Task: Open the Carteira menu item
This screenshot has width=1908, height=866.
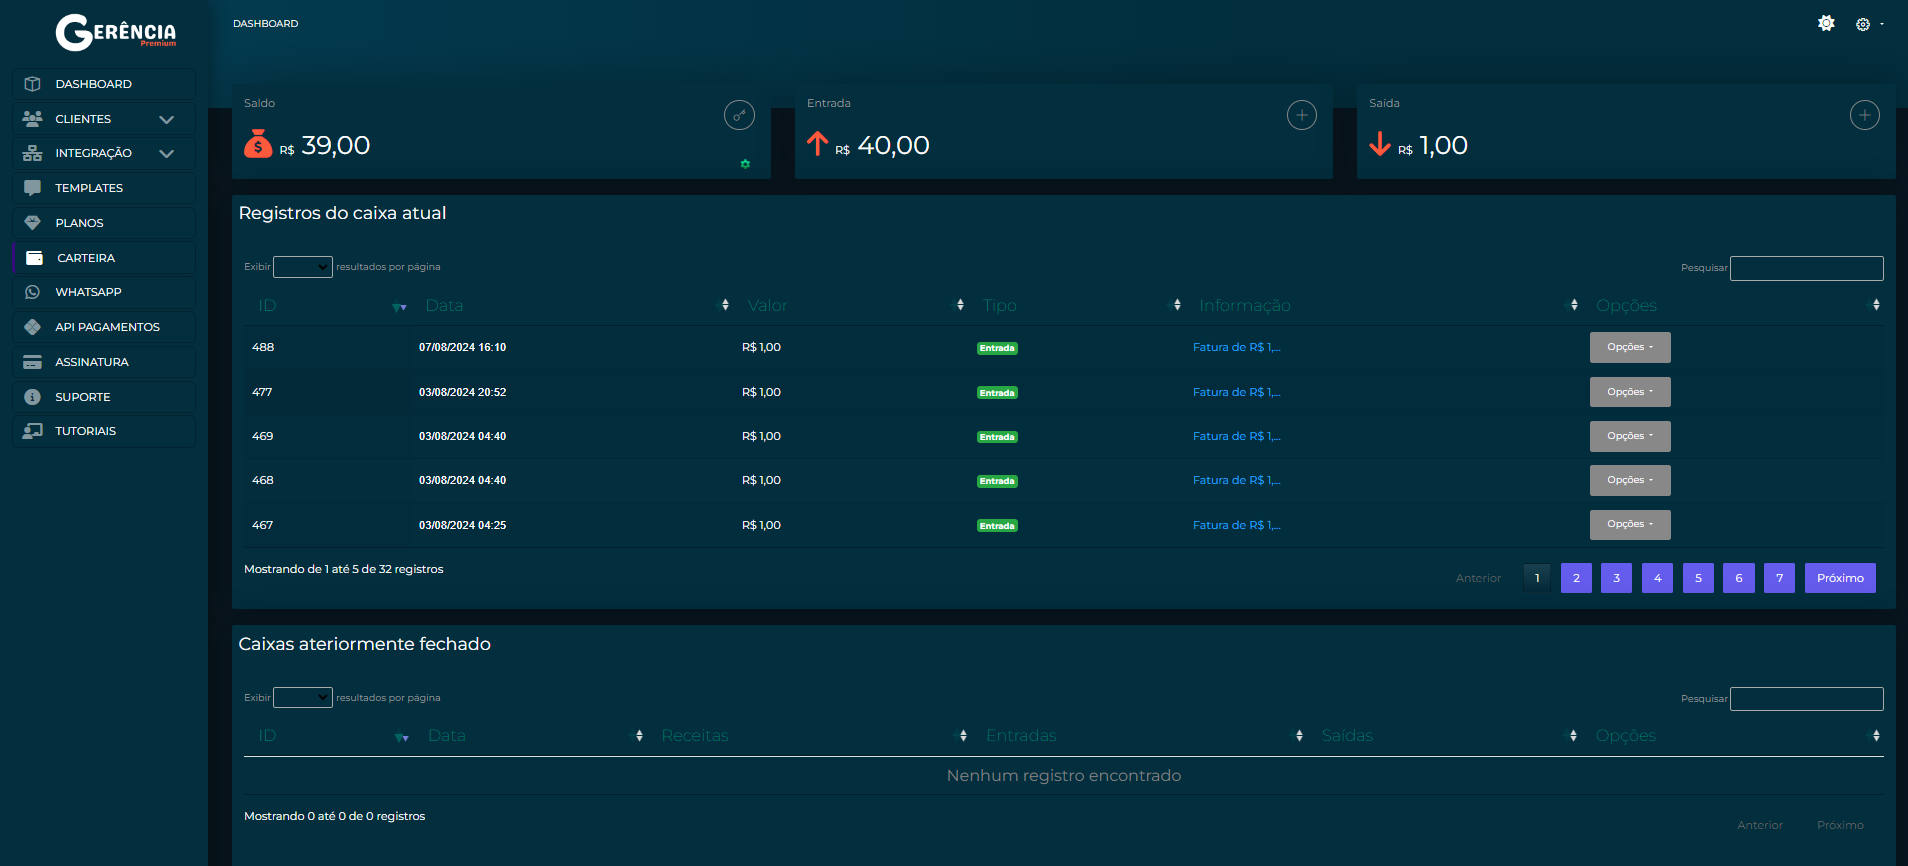Action: 86,258
